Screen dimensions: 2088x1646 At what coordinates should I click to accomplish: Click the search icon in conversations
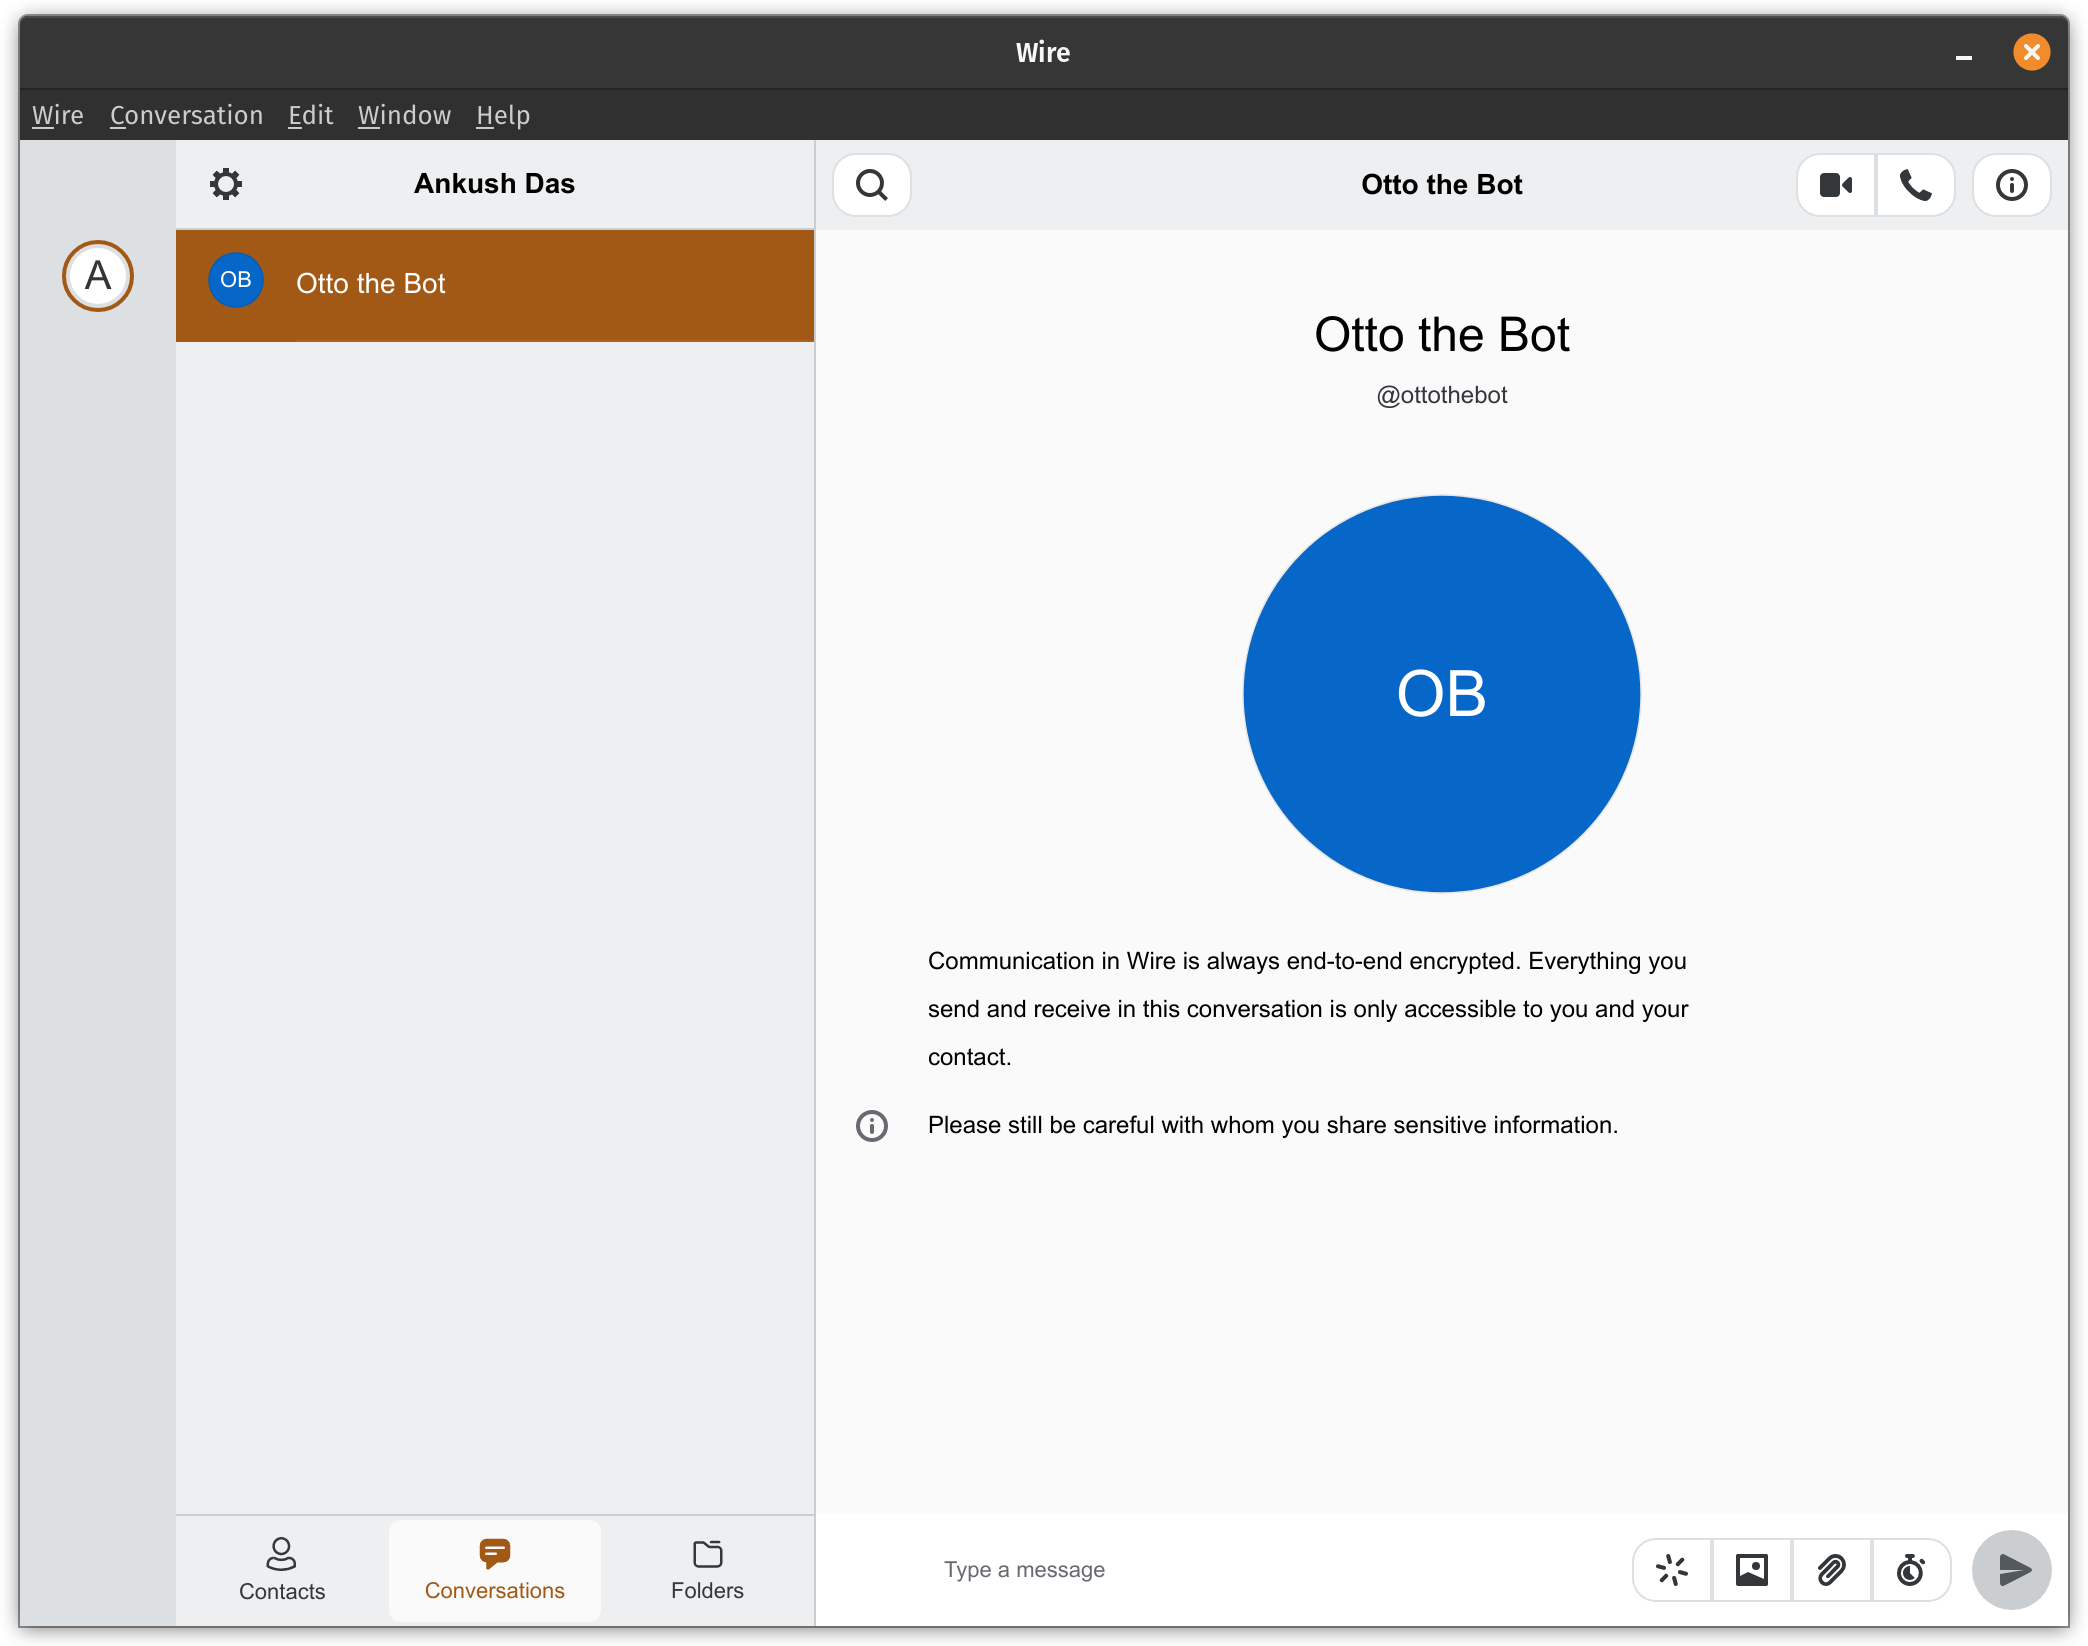pyautogui.click(x=873, y=185)
